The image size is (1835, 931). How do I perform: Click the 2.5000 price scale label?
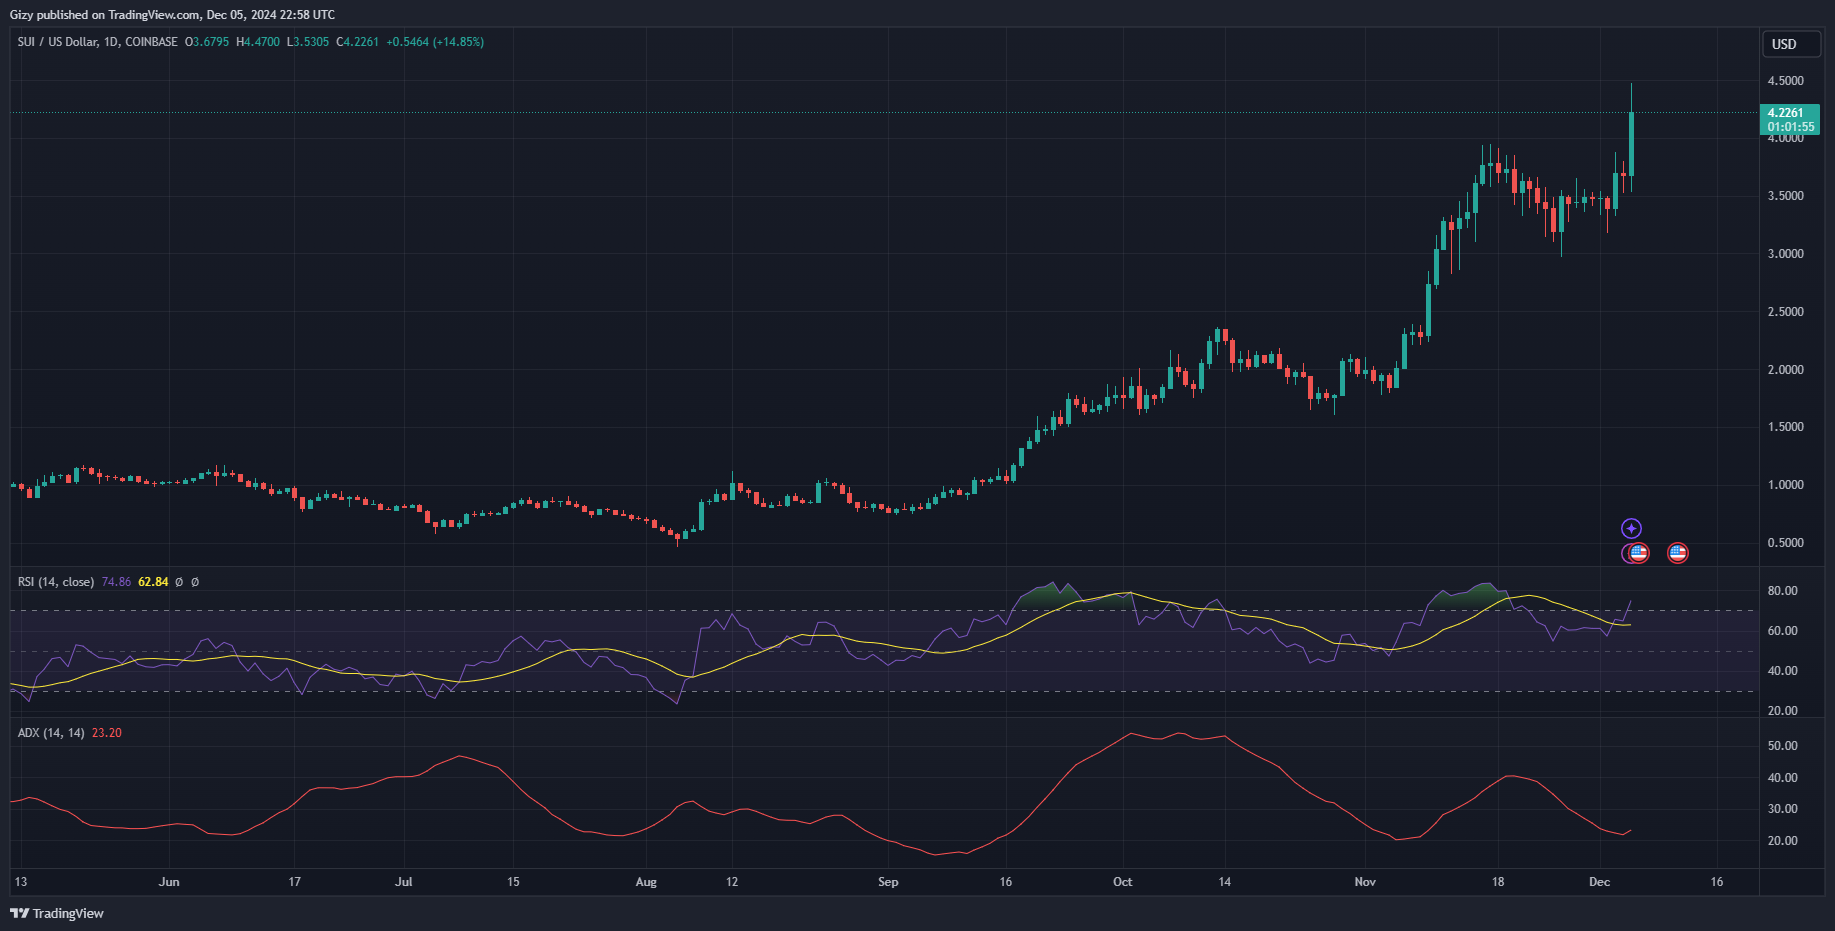pos(1785,312)
